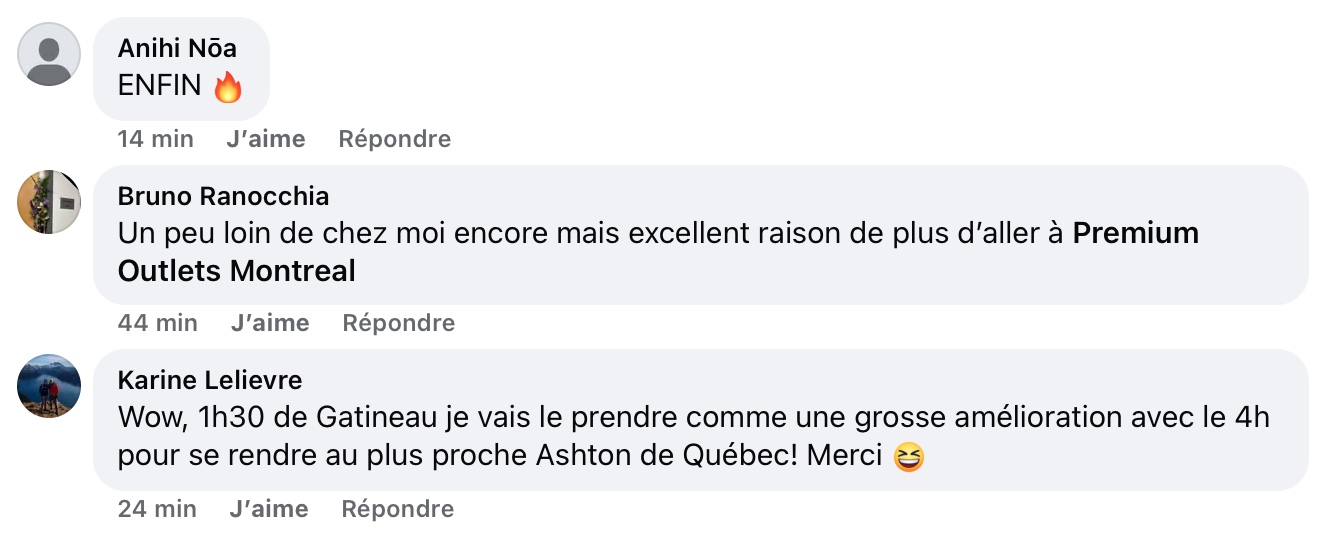Image resolution: width=1332 pixels, height=534 pixels.
Task: Click the Bruno Ranocchia commenter name
Action: pyautogui.click(x=223, y=195)
